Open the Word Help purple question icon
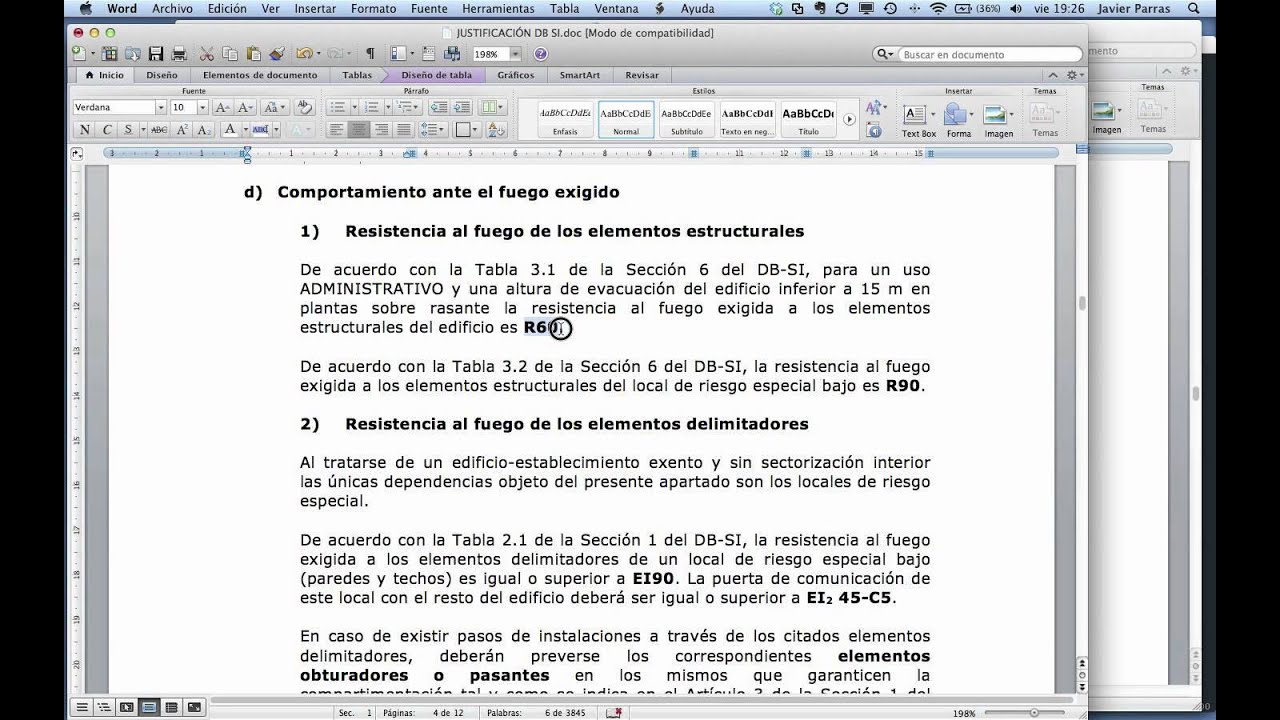Screen dimensions: 1280x720 [x=541, y=54]
